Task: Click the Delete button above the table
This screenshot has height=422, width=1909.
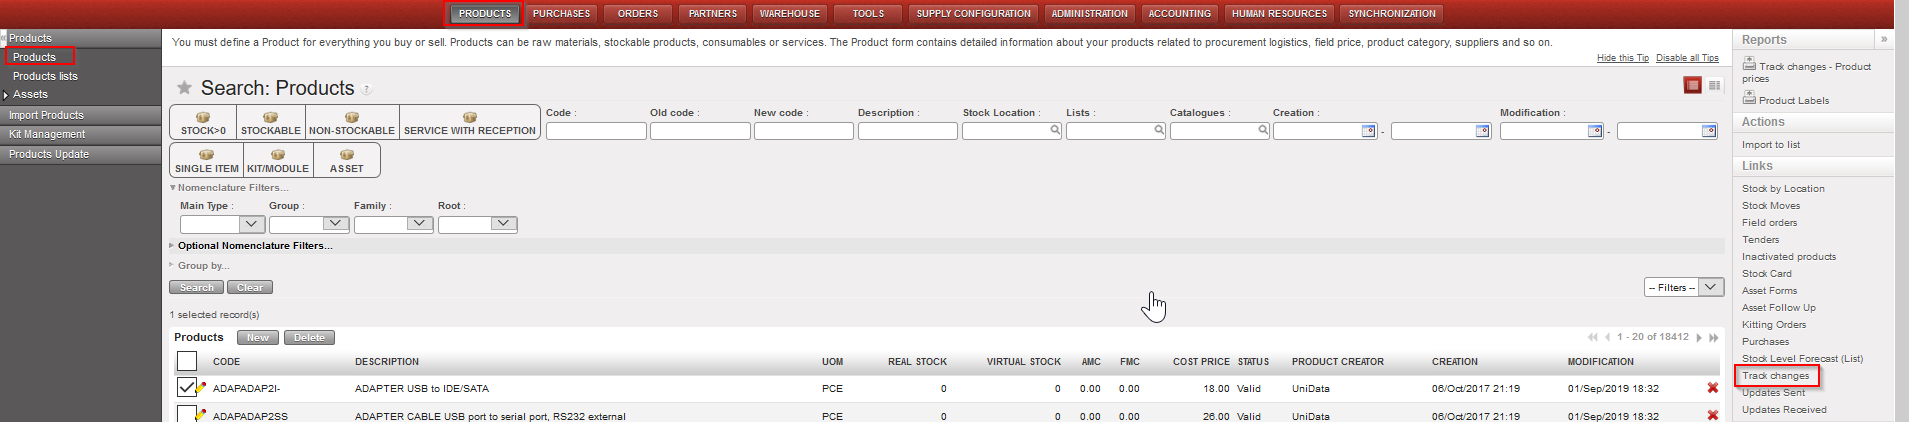Action: click(x=309, y=338)
